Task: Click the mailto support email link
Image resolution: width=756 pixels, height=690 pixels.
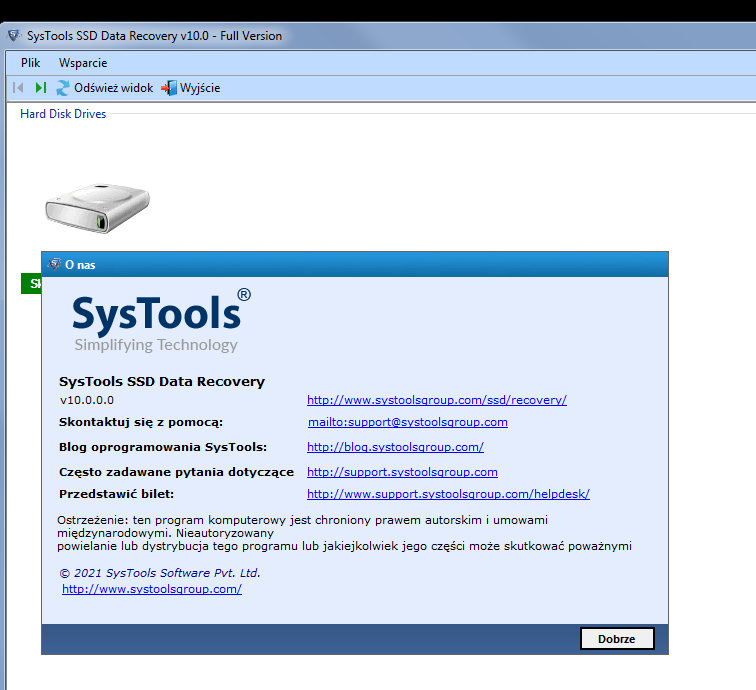Action: [408, 422]
